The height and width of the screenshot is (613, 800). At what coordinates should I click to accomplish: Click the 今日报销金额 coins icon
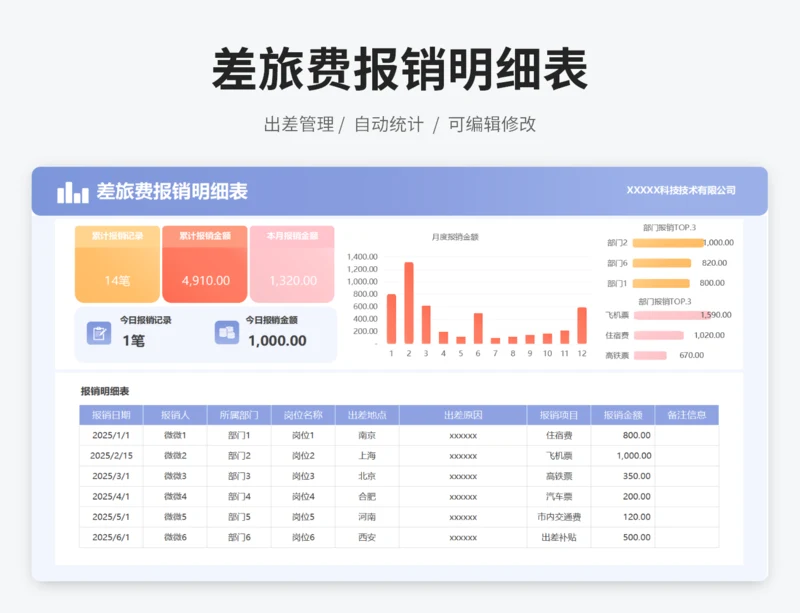tap(227, 333)
